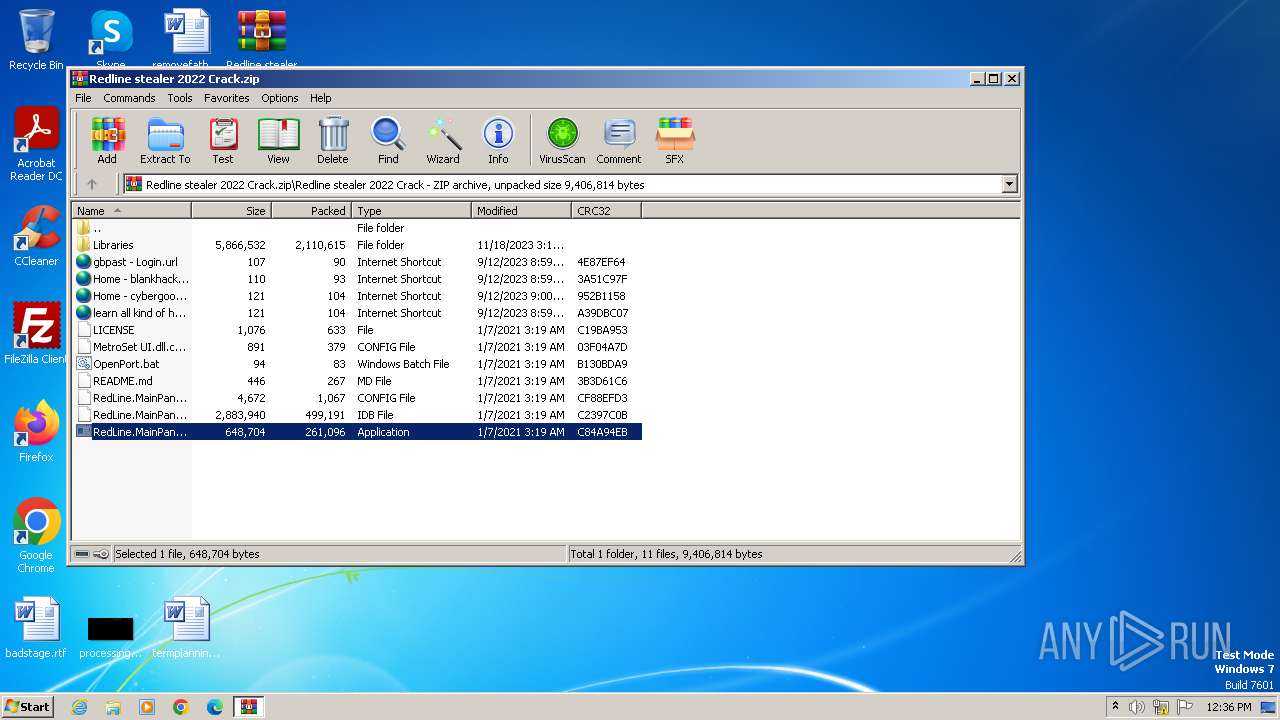The height and width of the screenshot is (720, 1280).
Task: Open CCleaner desktop shortcut
Action: (x=36, y=237)
